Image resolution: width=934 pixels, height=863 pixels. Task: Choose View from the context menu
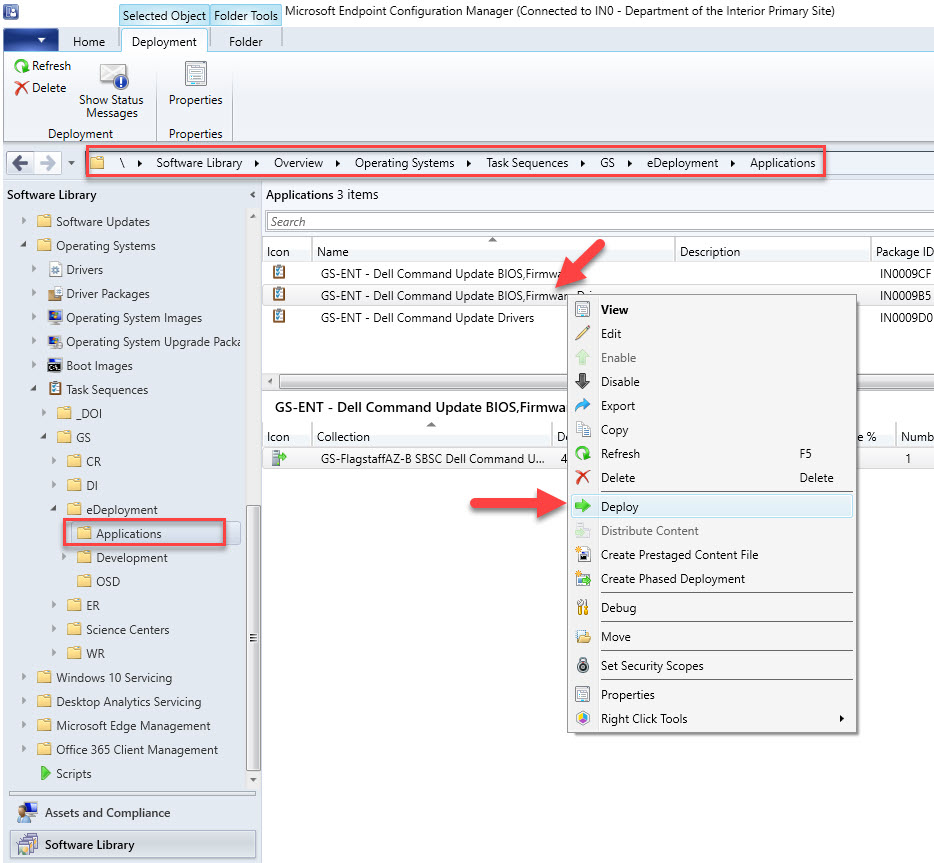[x=712, y=310]
